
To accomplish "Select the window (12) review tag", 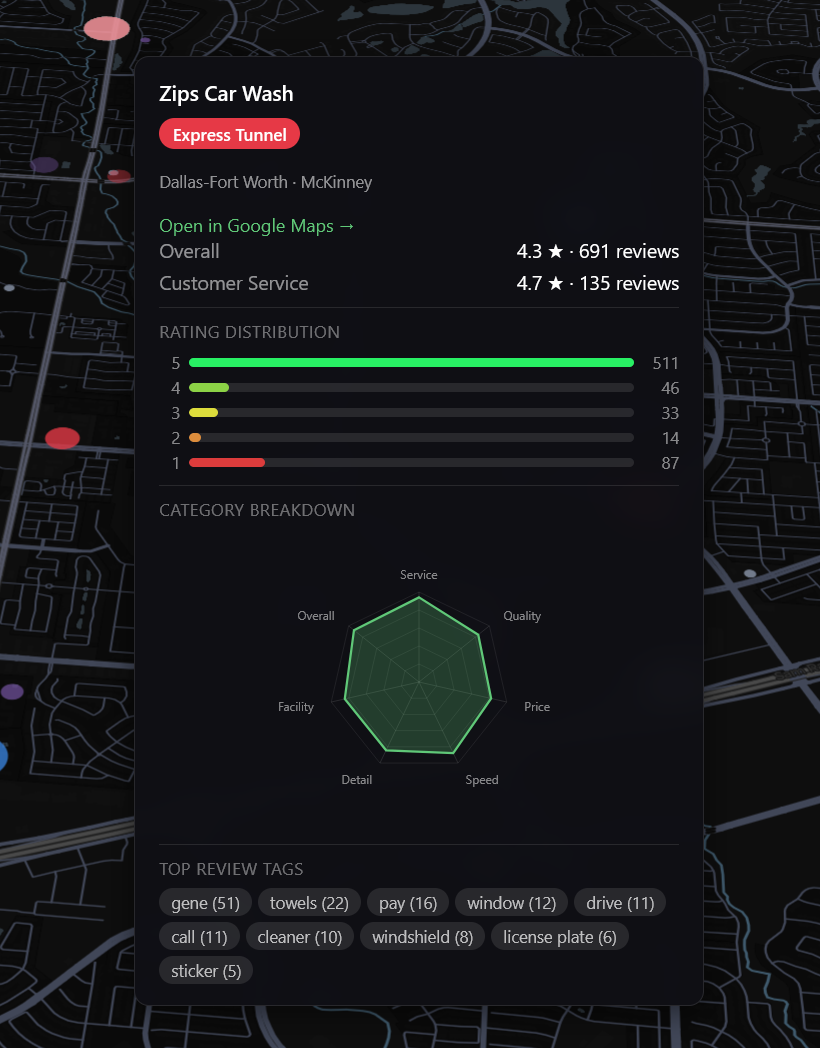I will [511, 903].
